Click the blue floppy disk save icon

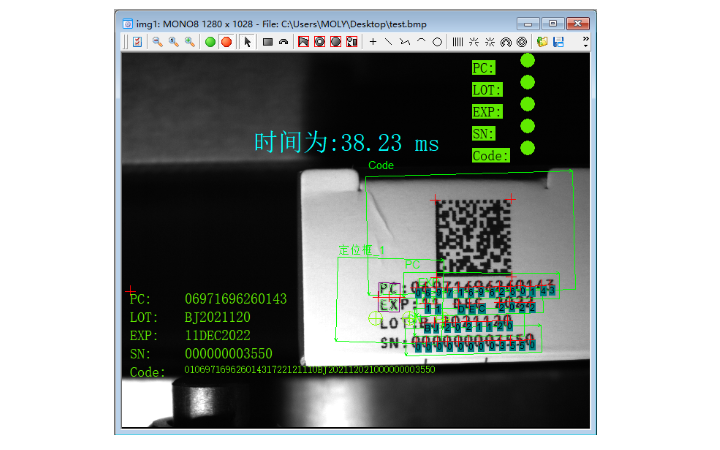(x=558, y=42)
